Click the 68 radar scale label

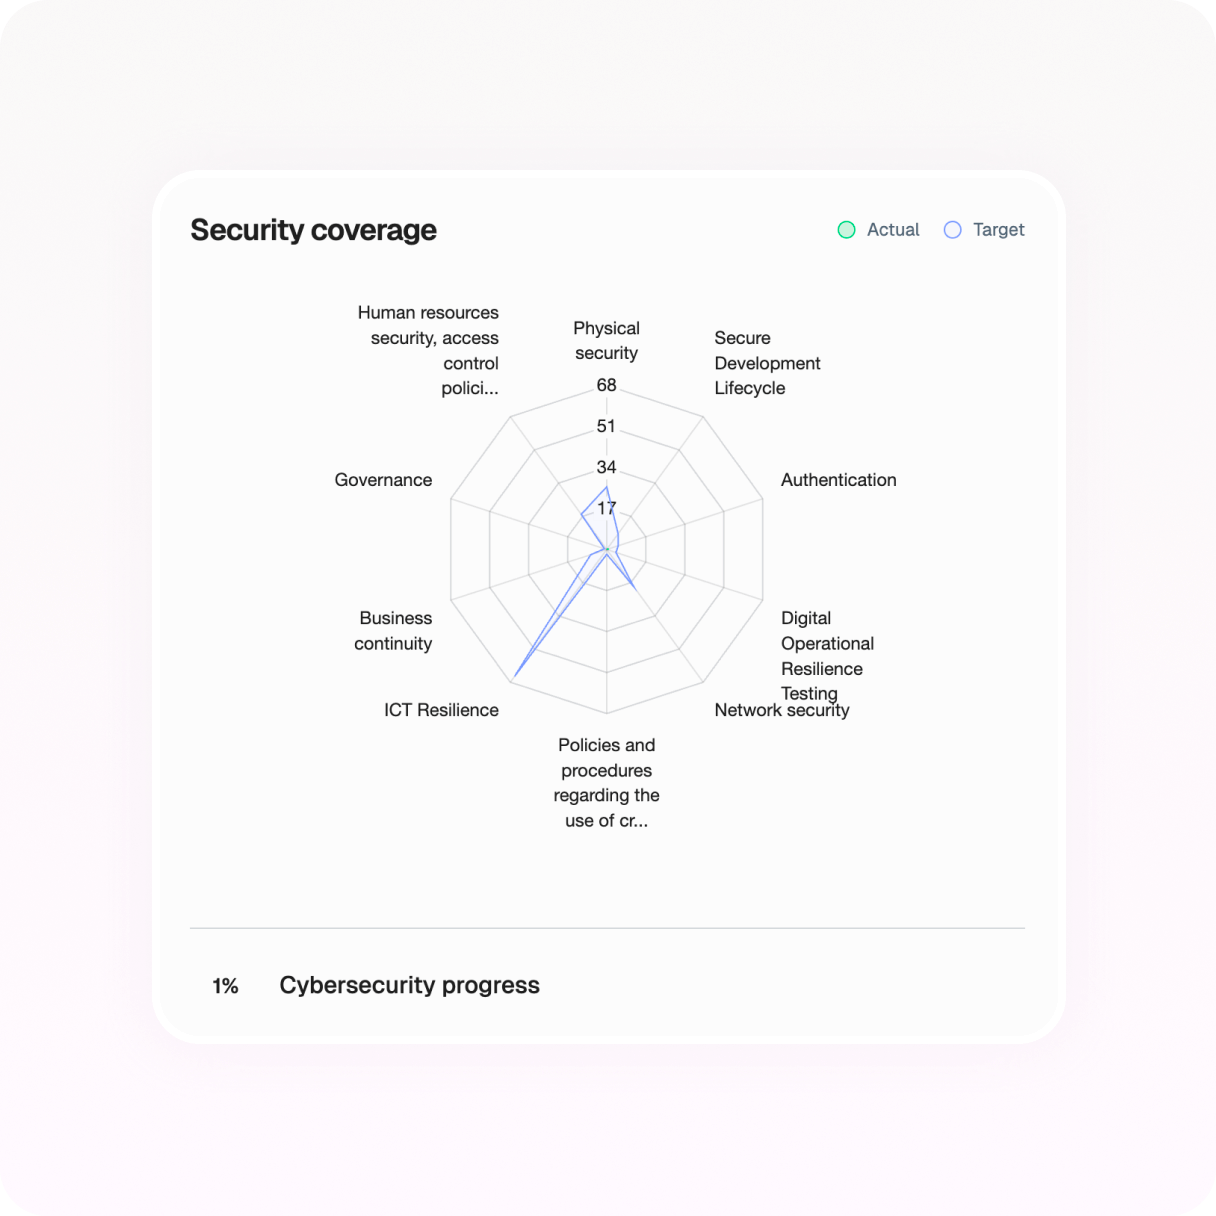click(606, 385)
